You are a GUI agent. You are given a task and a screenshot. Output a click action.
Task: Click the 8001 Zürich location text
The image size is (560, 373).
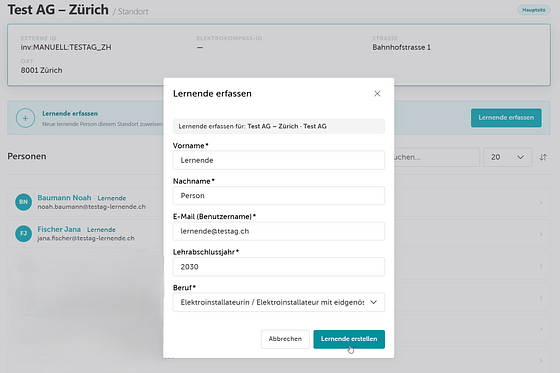tap(41, 70)
